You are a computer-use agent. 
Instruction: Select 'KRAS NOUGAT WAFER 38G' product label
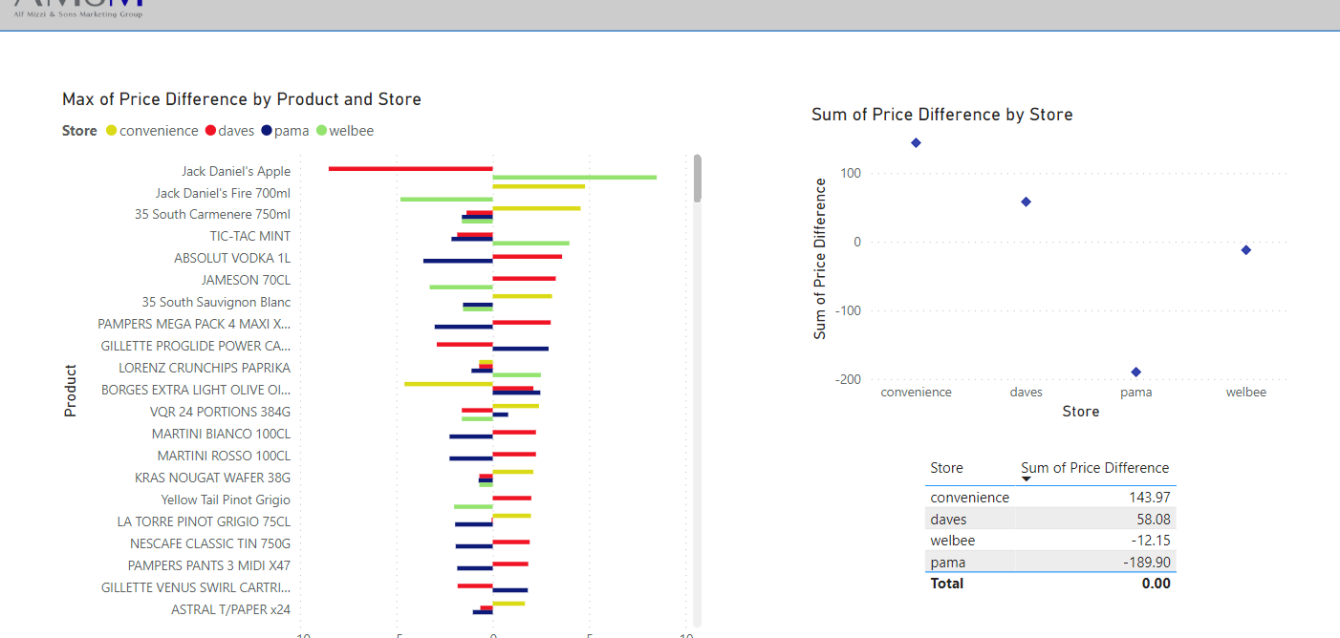pos(213,478)
